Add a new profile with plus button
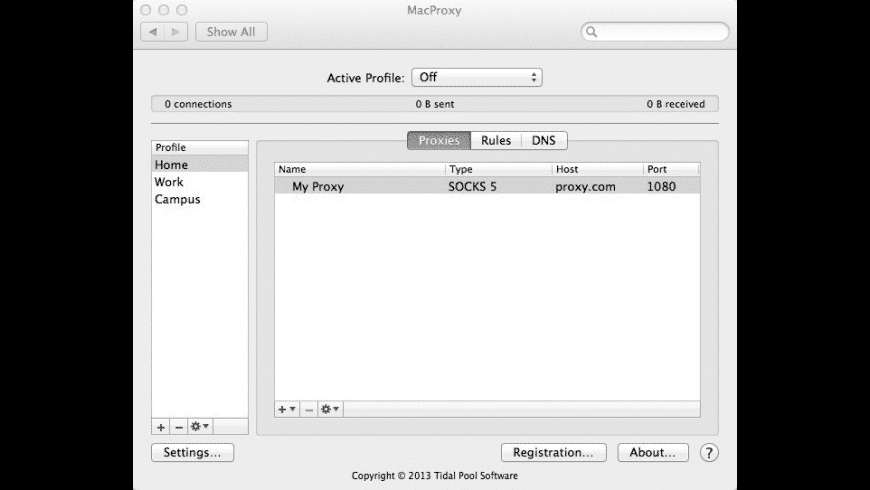The image size is (870, 490). [x=160, y=427]
